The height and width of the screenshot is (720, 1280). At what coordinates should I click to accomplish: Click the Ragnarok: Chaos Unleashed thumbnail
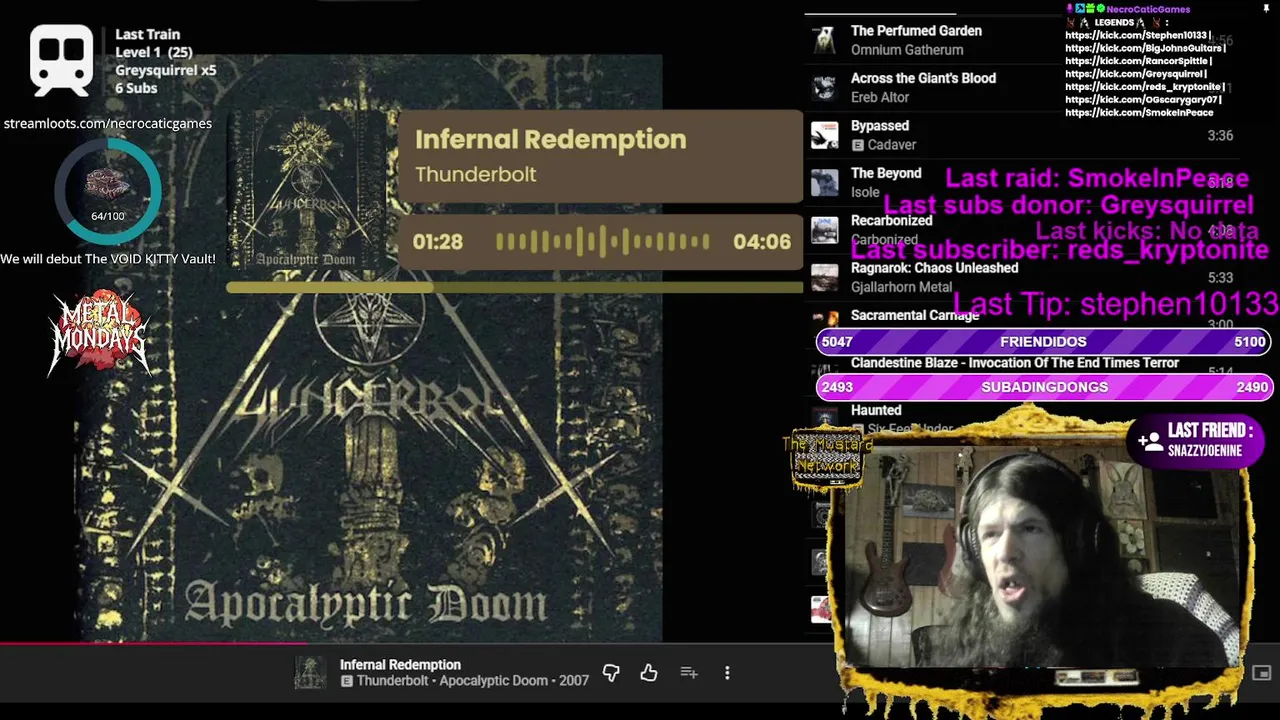point(824,277)
